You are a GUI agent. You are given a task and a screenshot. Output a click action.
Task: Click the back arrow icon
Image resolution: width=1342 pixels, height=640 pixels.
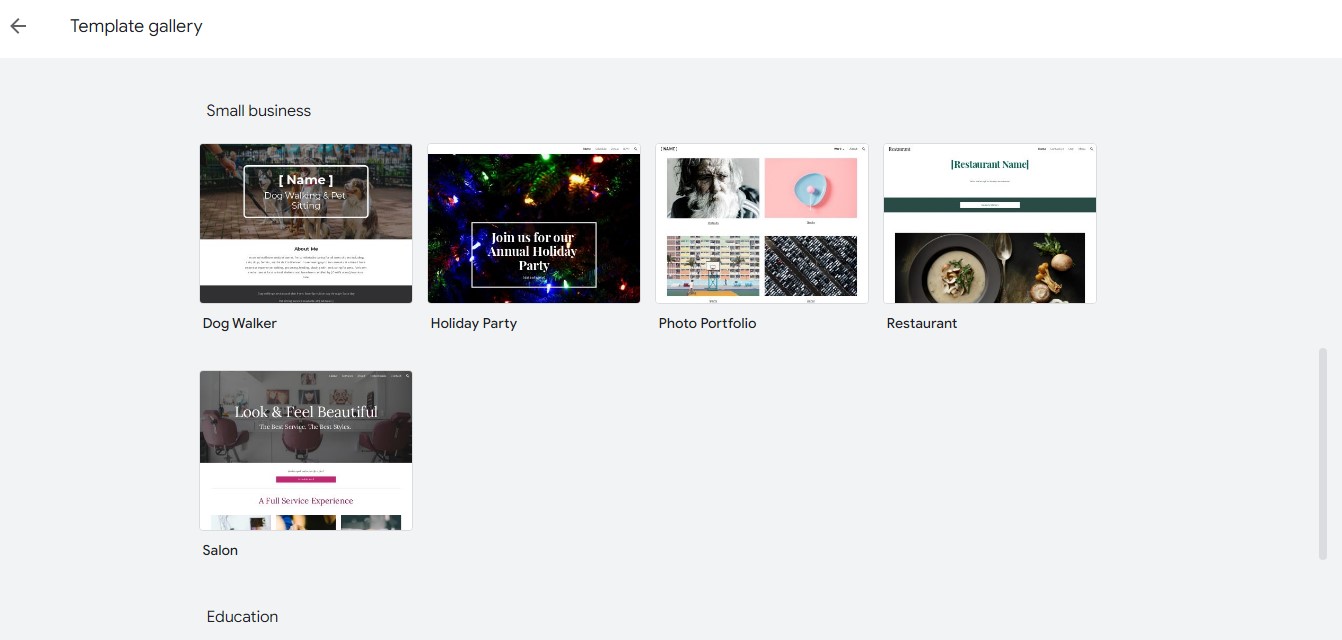[x=18, y=26]
